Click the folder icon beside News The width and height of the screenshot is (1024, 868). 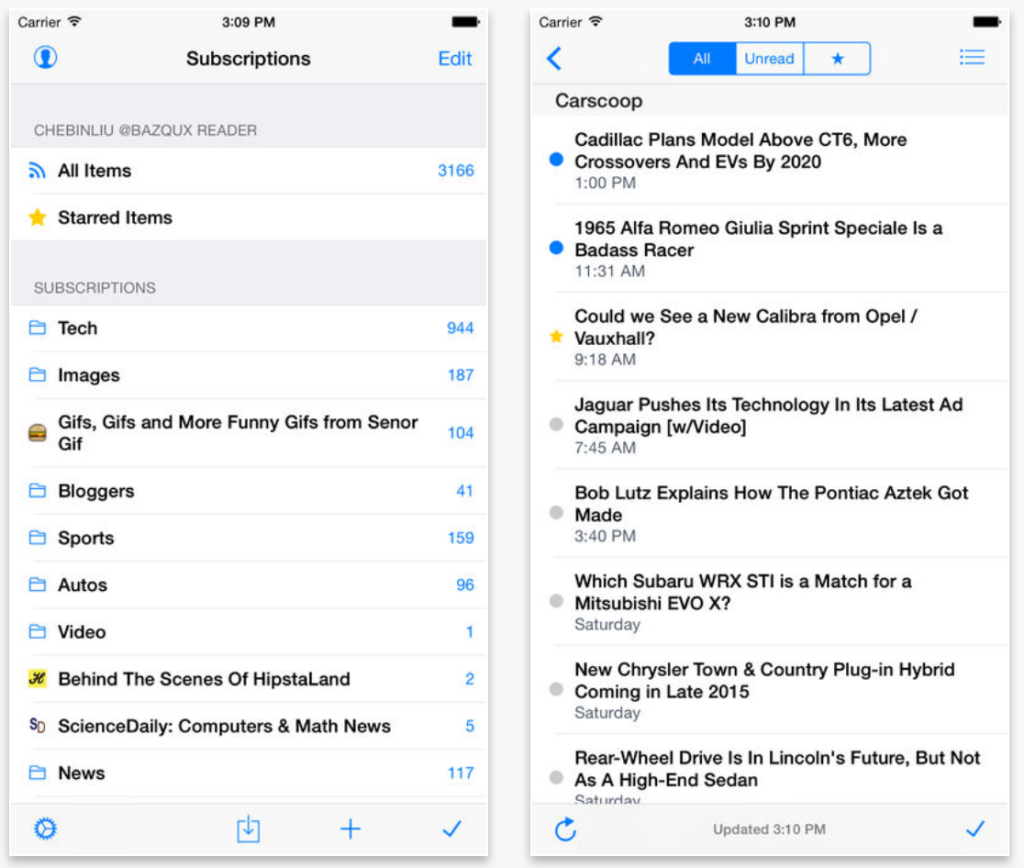coord(37,772)
